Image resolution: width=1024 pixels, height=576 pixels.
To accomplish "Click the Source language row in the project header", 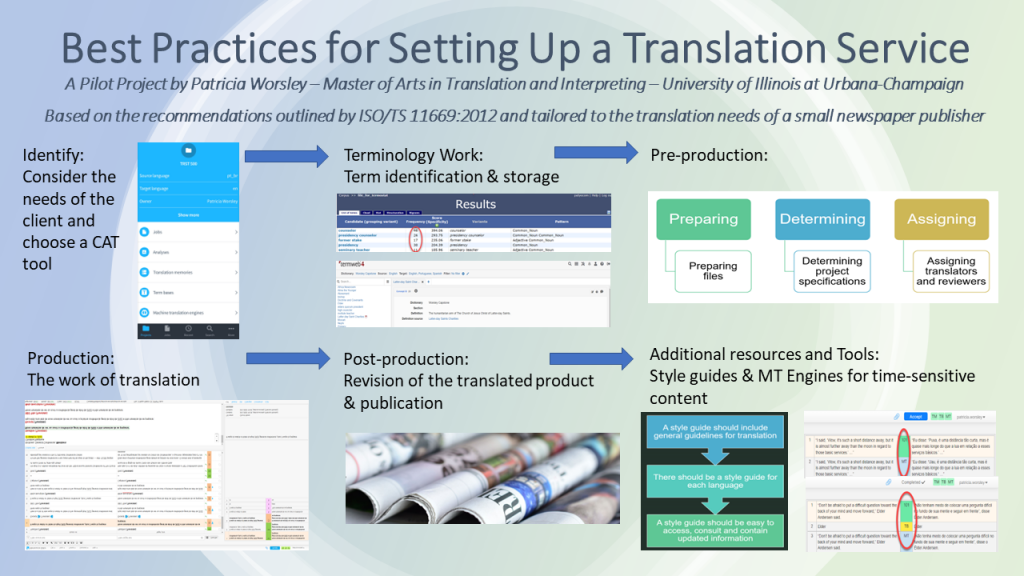I will click(x=188, y=176).
